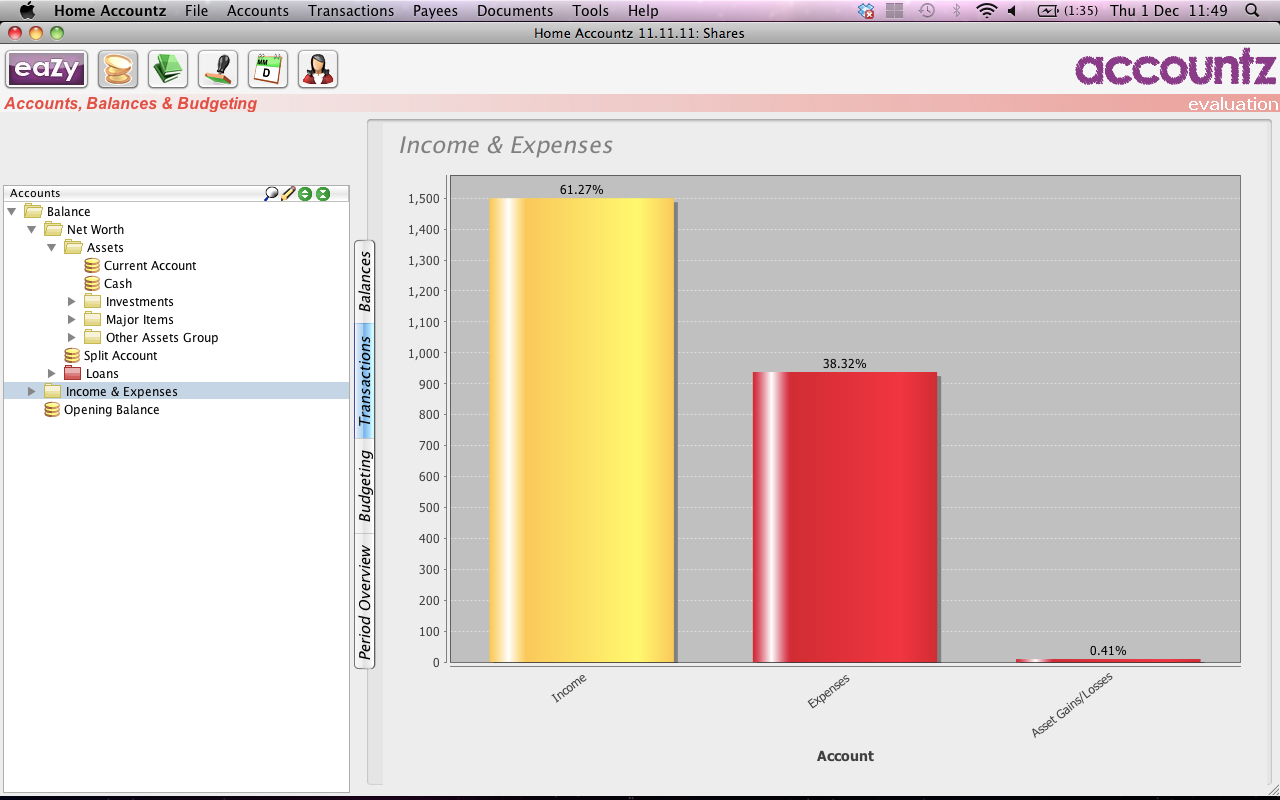Image resolution: width=1280 pixels, height=800 pixels.
Task: Open the Tools menu
Action: click(591, 11)
